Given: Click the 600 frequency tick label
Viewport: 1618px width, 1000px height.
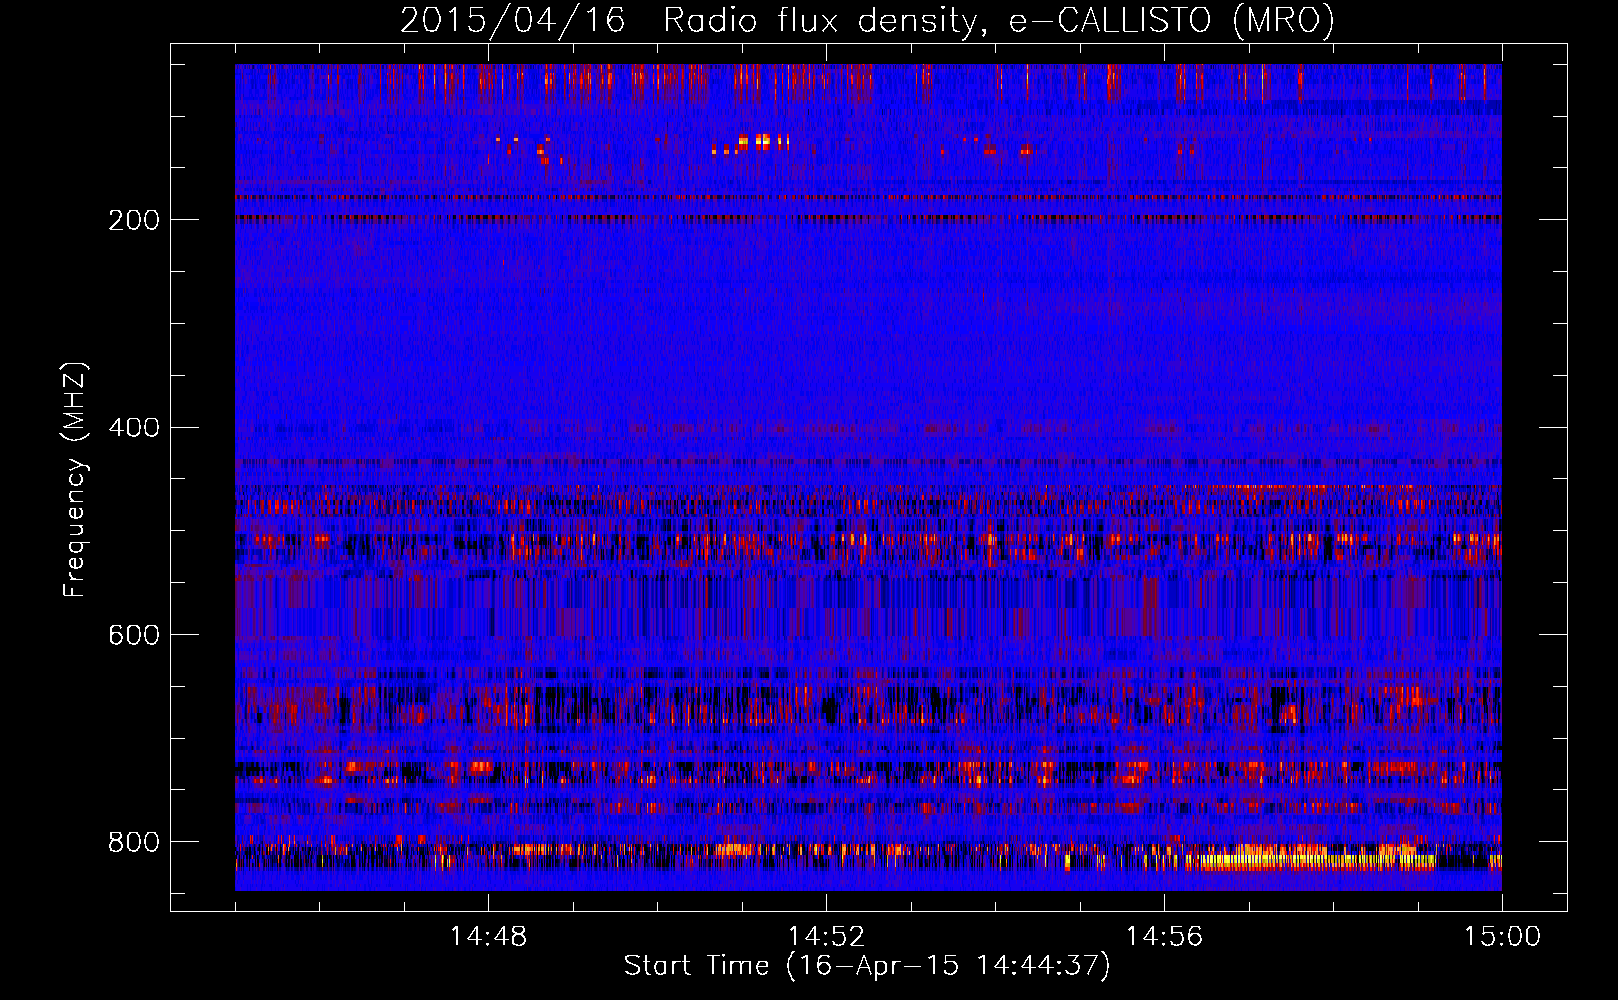Looking at the screenshot, I should point(134,636).
